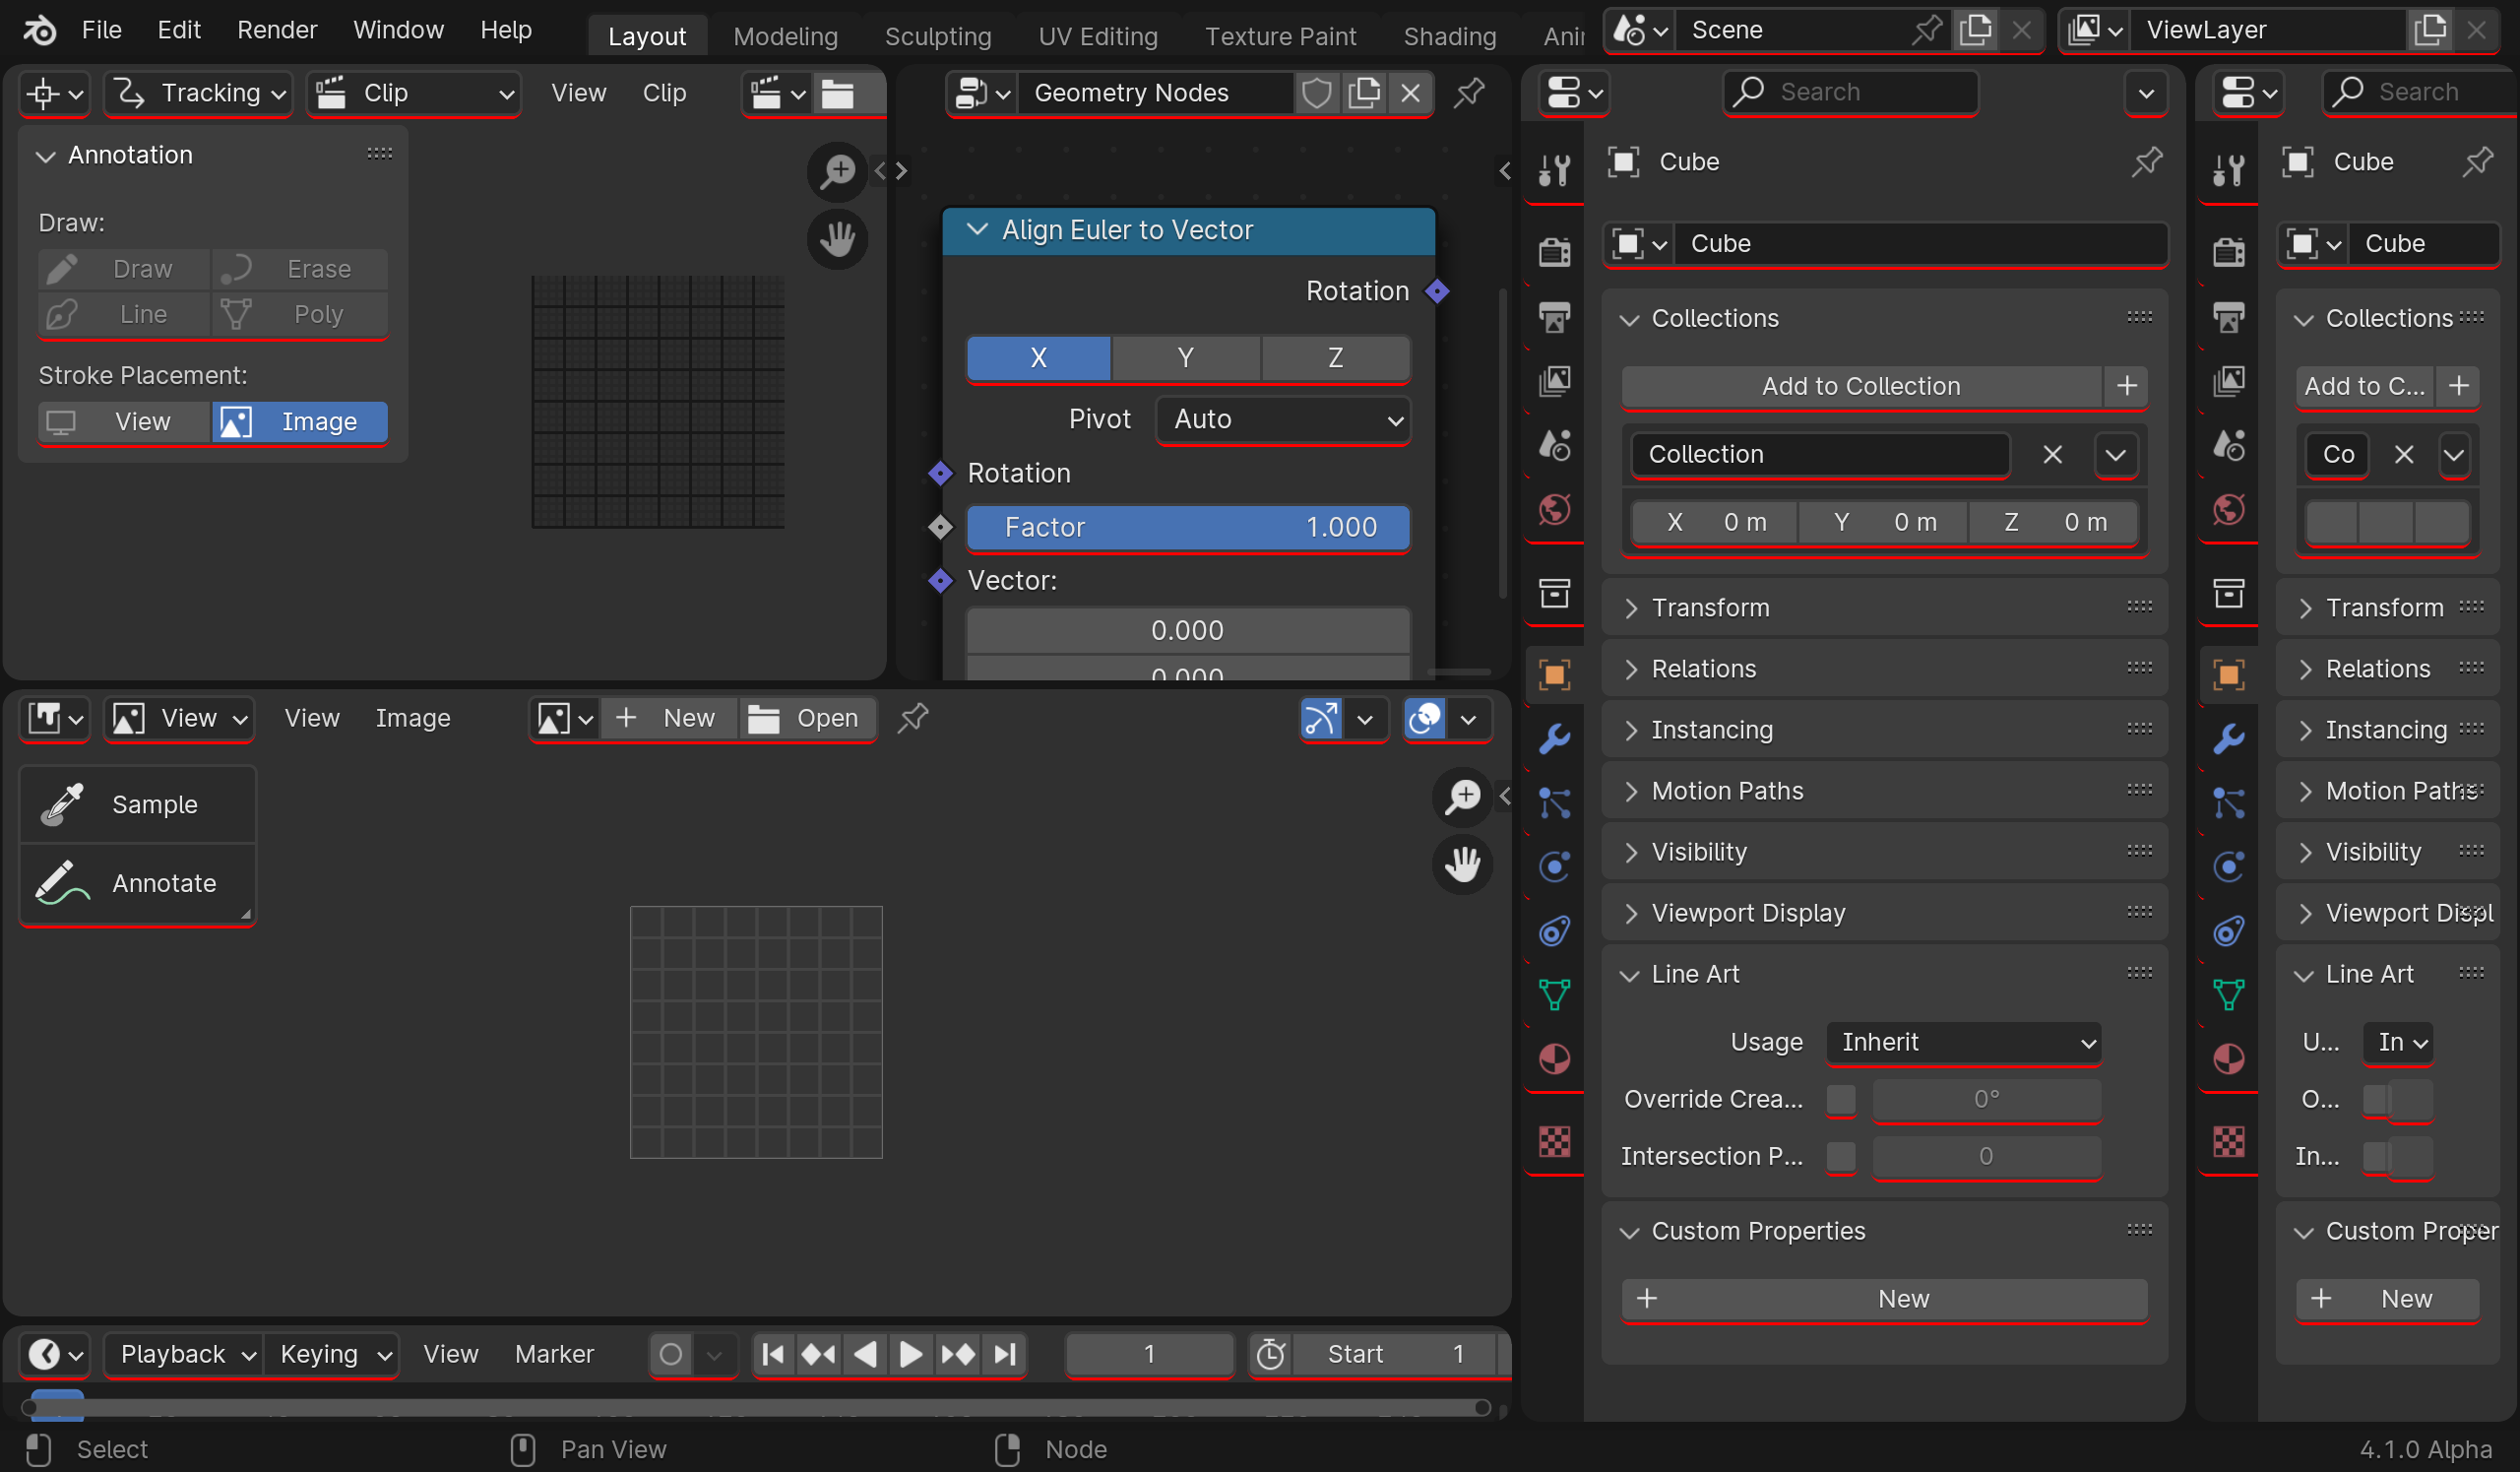Viewport: 2520px width, 1472px height.
Task: Open clip folder icon in clip editor
Action: point(838,93)
